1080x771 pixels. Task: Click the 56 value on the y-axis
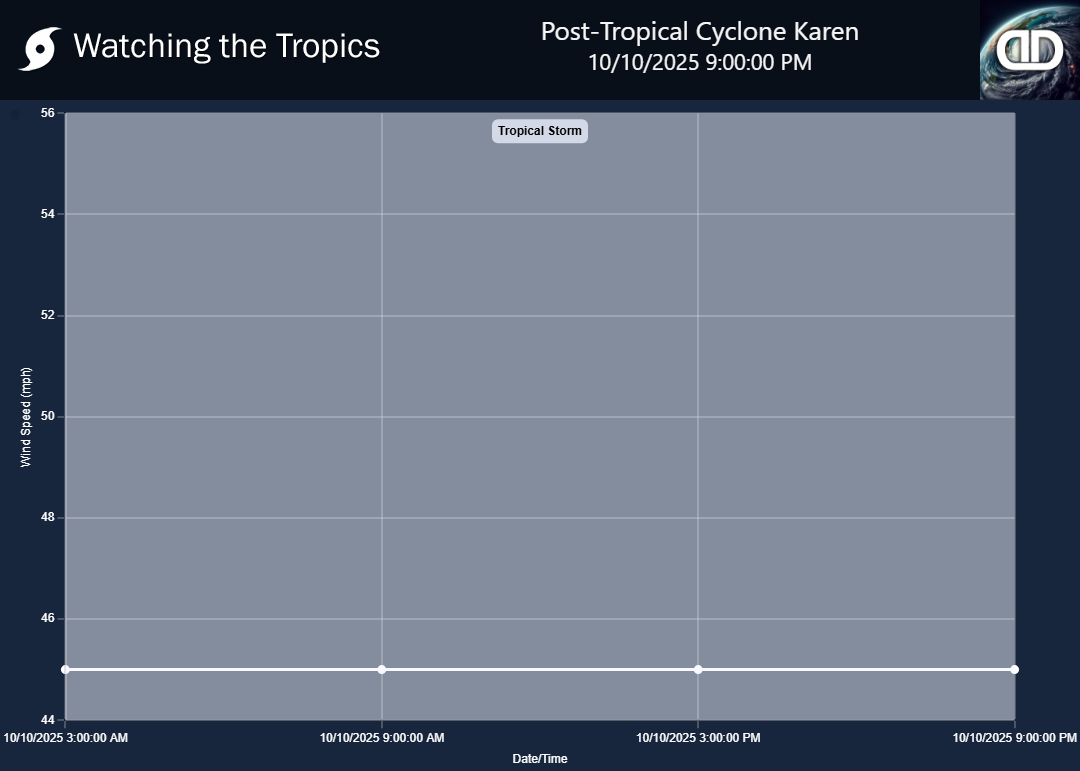pyautogui.click(x=48, y=113)
